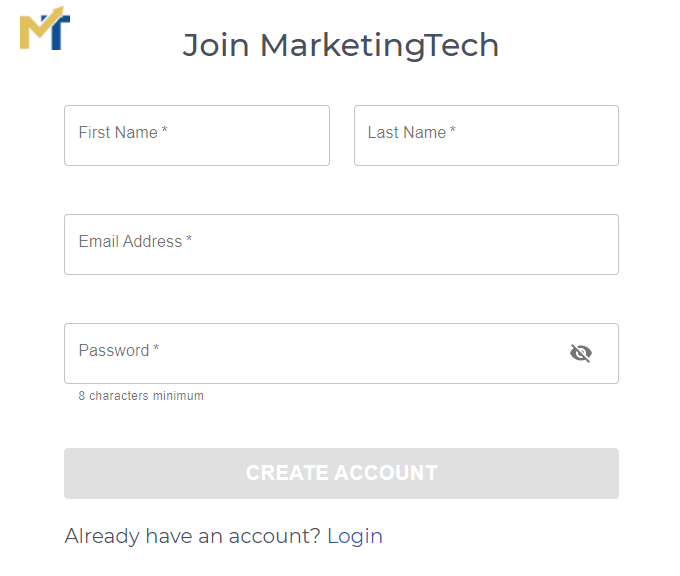Open the Login link
The height and width of the screenshot is (576, 680).
click(x=355, y=536)
